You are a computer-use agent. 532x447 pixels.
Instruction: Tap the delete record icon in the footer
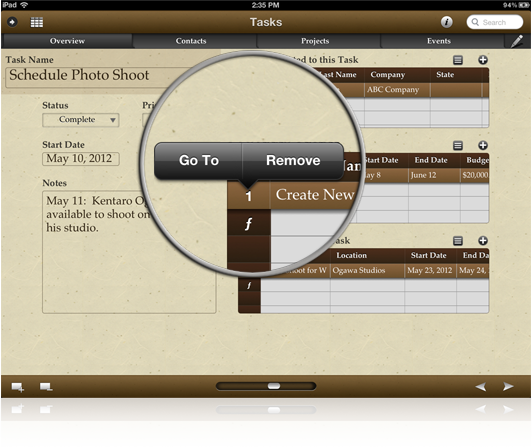point(46,387)
